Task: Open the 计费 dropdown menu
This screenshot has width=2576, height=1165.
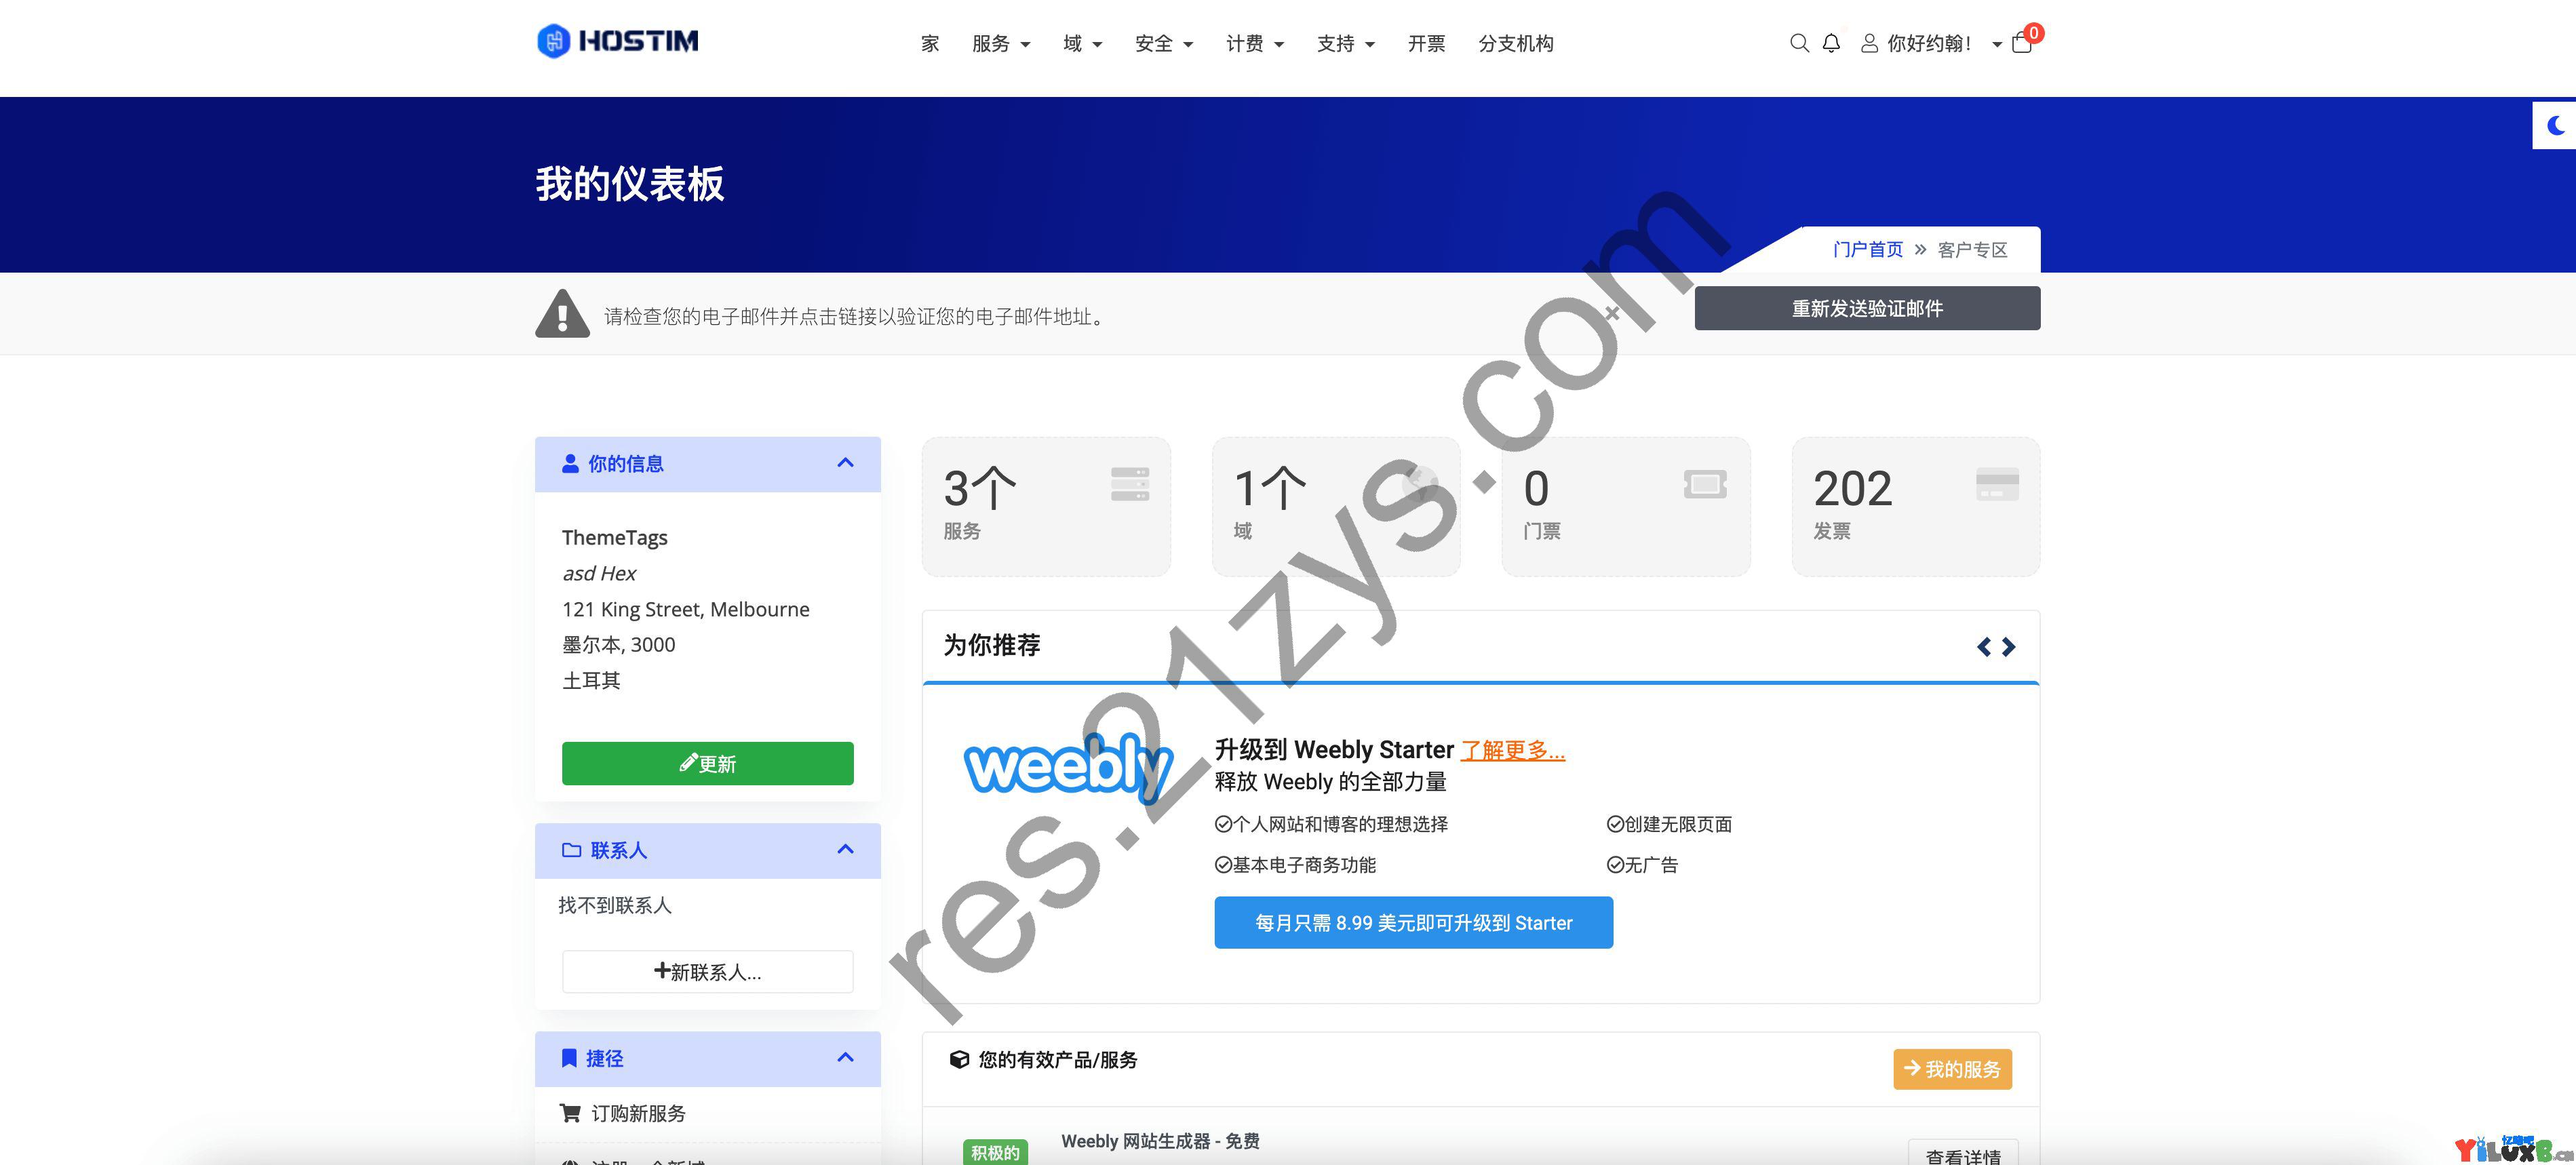Action: click(1255, 43)
